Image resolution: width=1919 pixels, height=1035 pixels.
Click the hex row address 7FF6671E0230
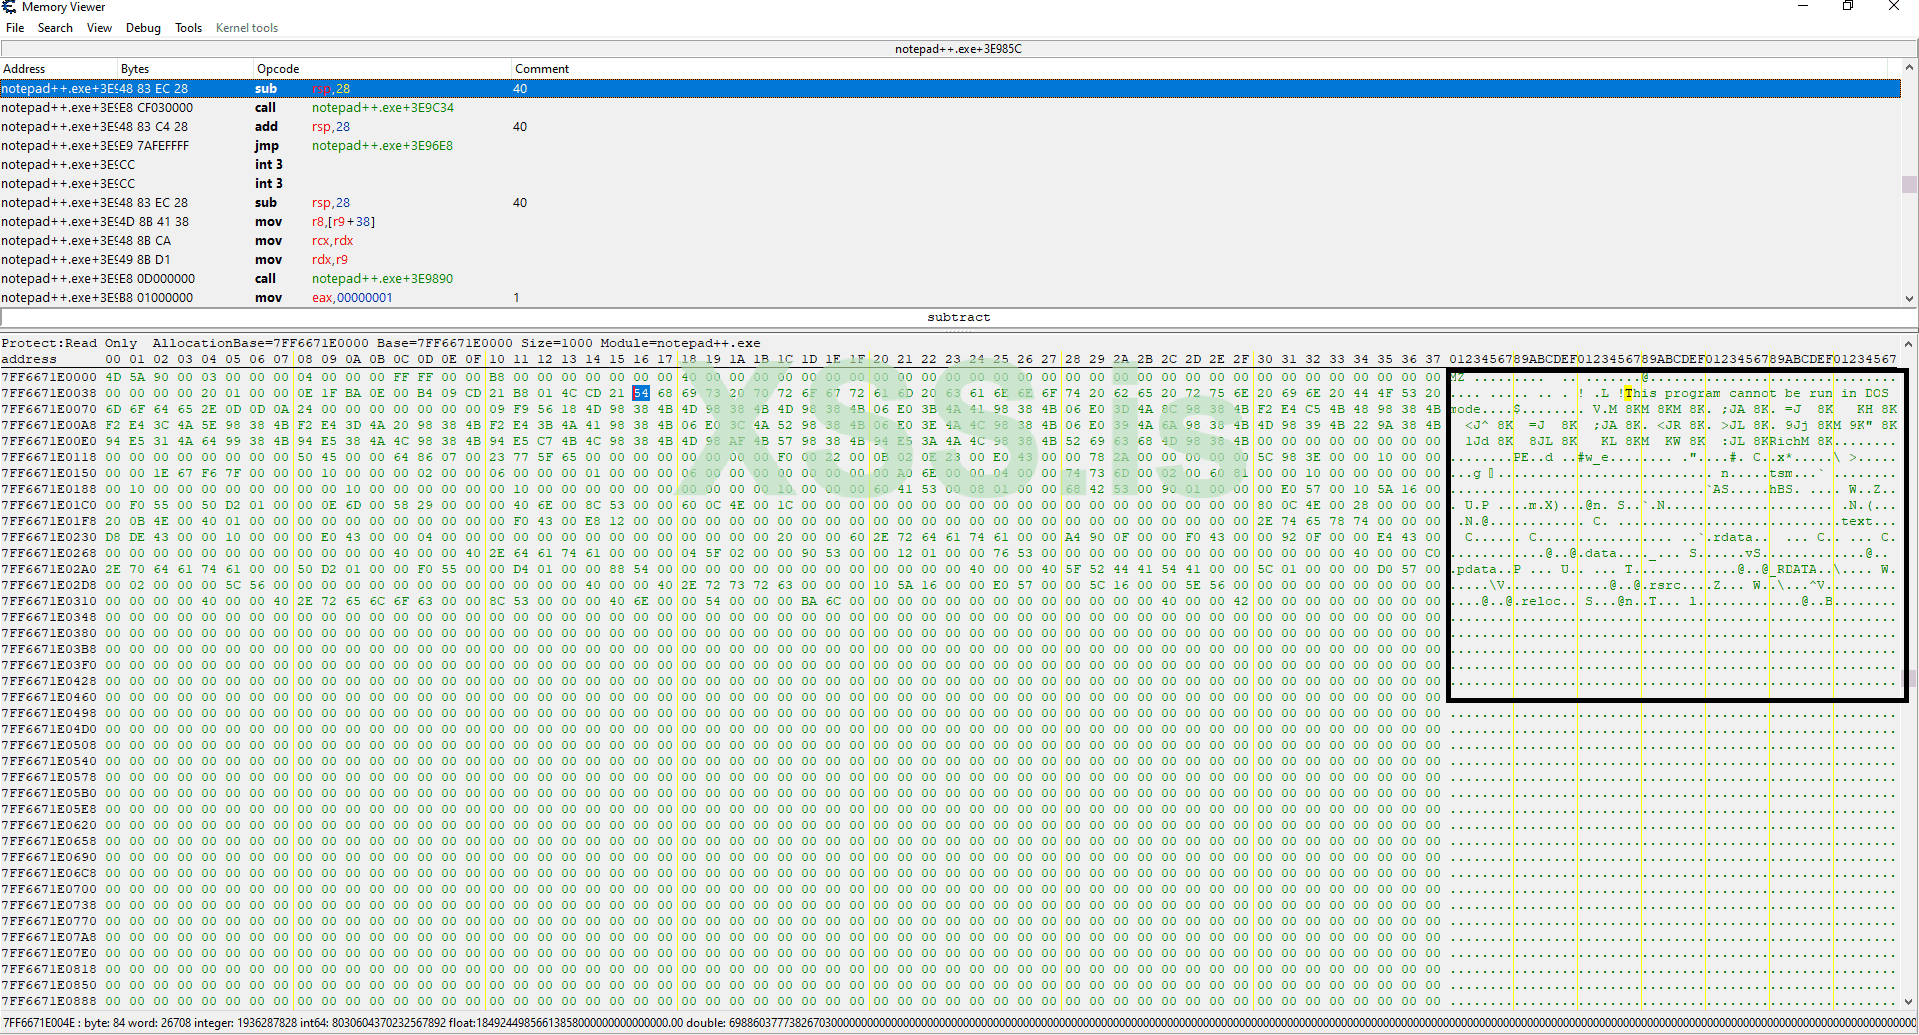click(49, 537)
